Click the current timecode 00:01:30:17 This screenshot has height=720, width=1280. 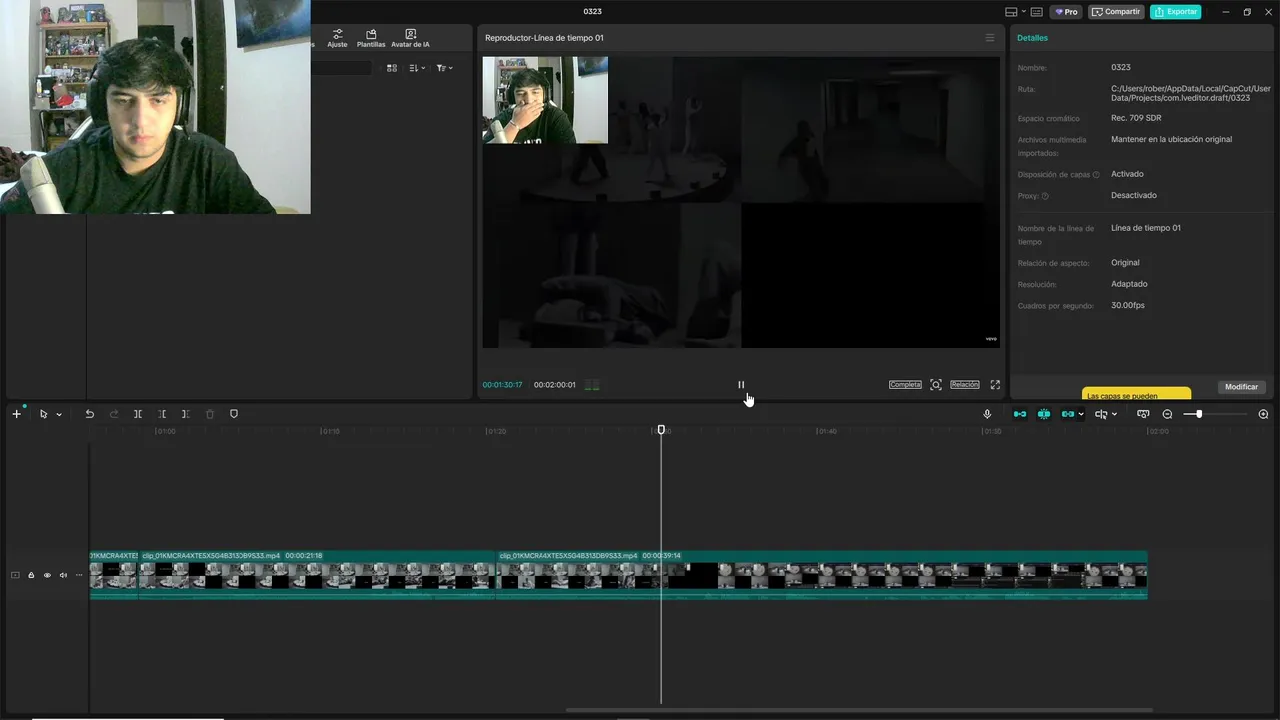pyautogui.click(x=502, y=385)
